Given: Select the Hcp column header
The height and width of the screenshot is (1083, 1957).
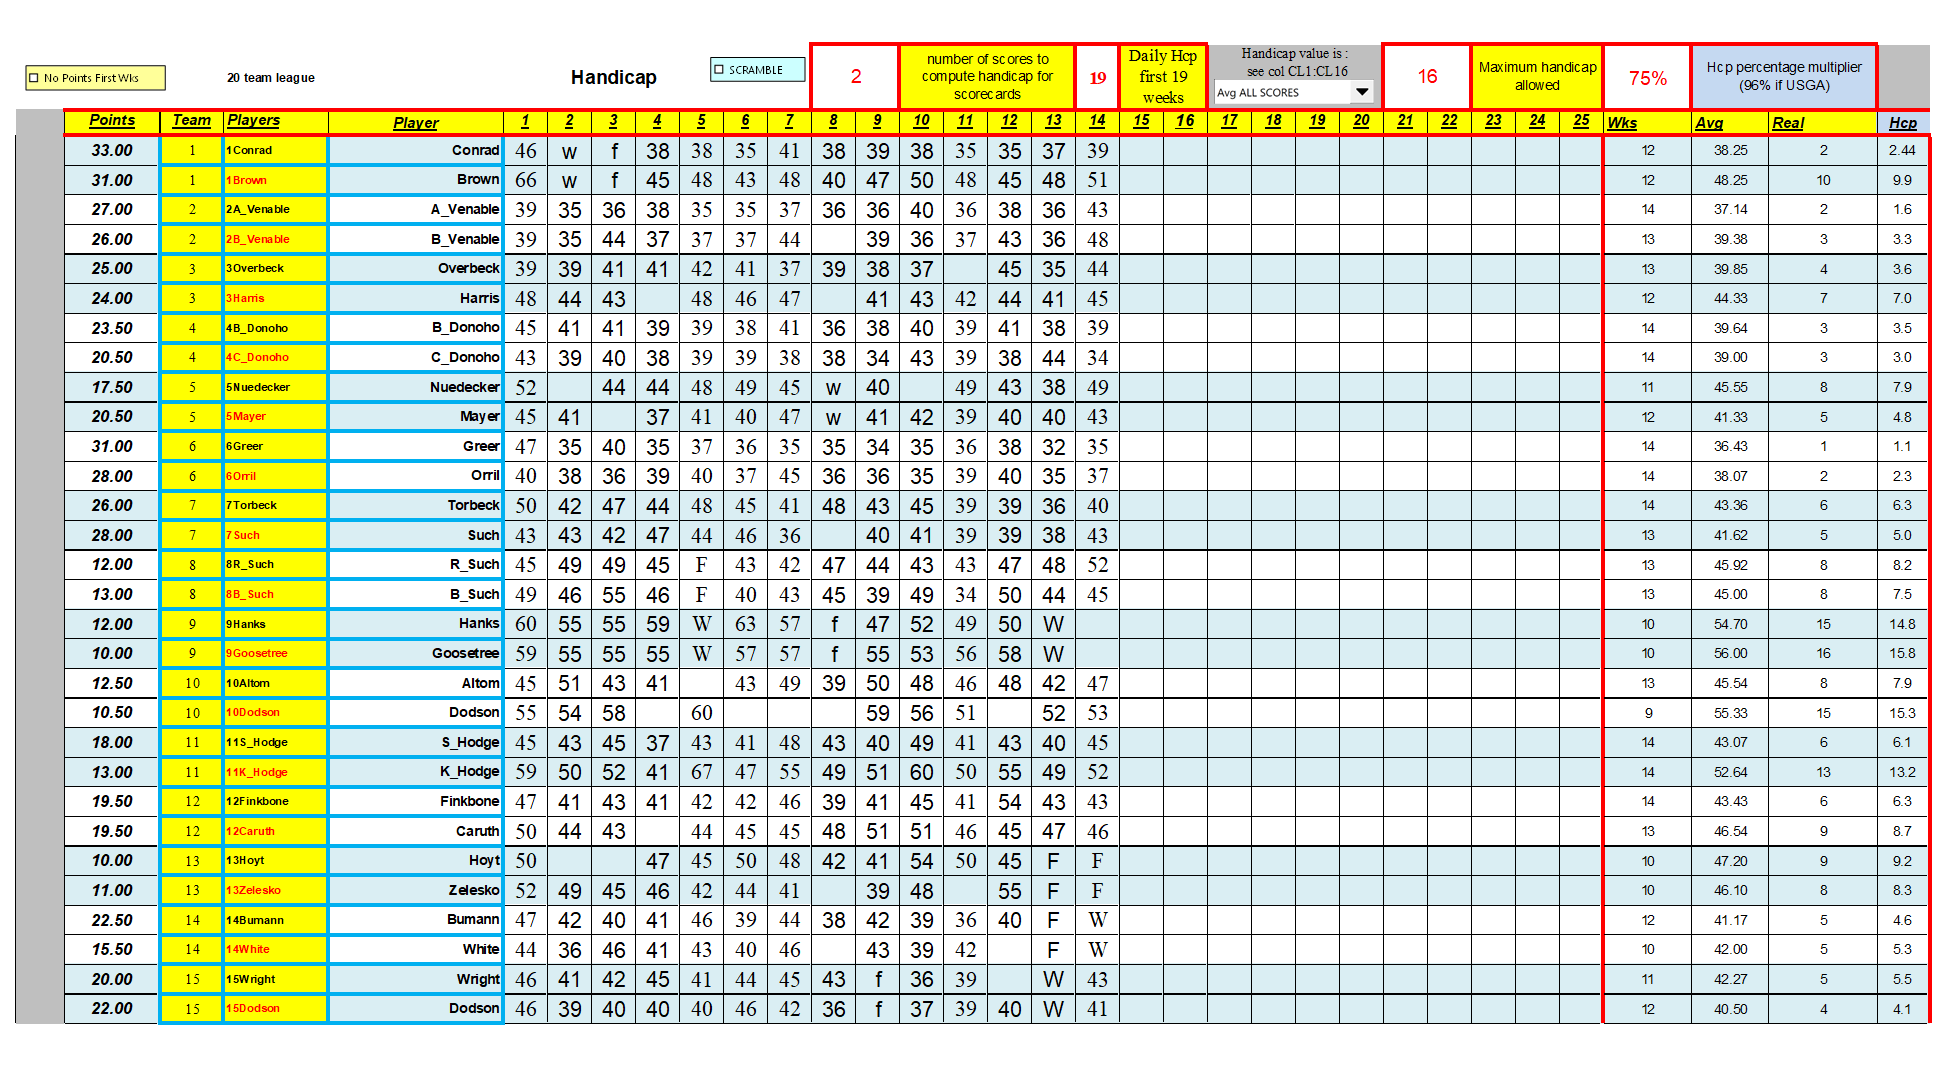Looking at the screenshot, I should [1903, 122].
